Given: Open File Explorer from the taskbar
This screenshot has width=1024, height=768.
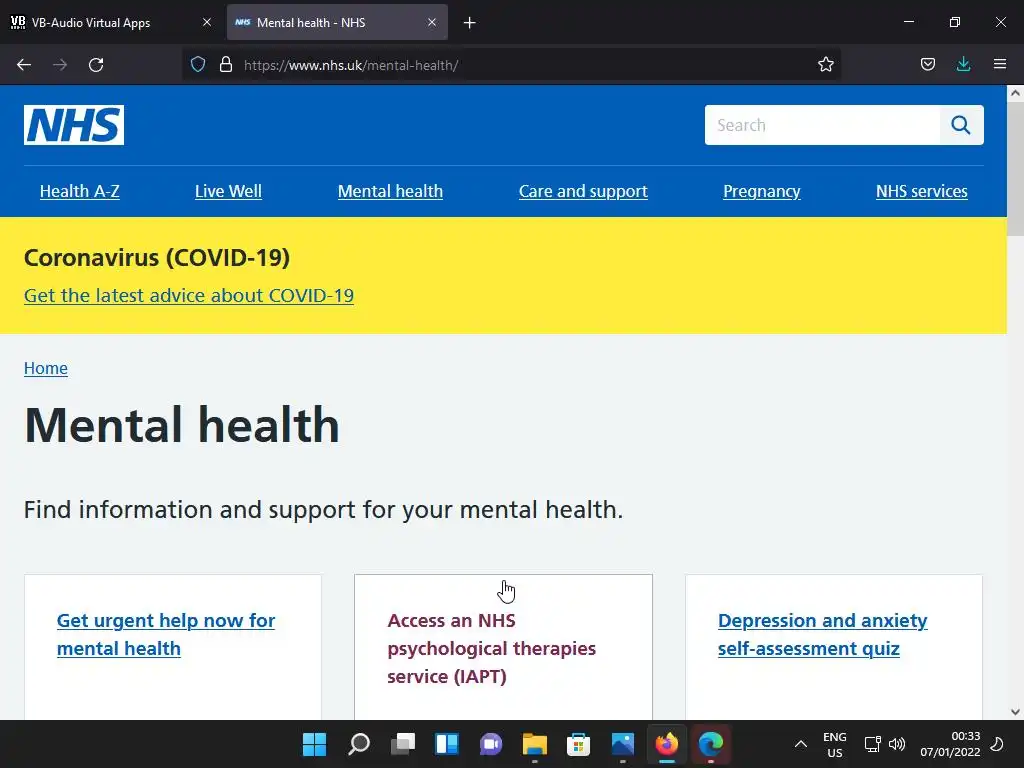Looking at the screenshot, I should [535, 744].
